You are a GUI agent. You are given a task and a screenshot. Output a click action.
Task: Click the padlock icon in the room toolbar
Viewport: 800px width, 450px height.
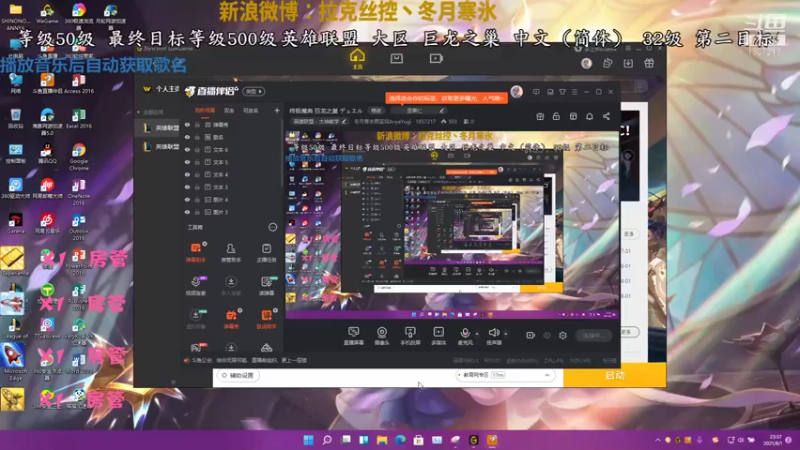point(557,116)
